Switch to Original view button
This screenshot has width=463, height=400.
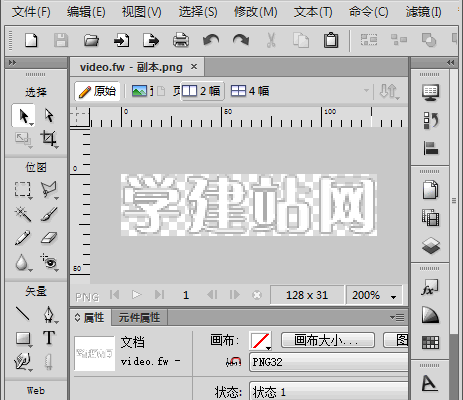97,91
